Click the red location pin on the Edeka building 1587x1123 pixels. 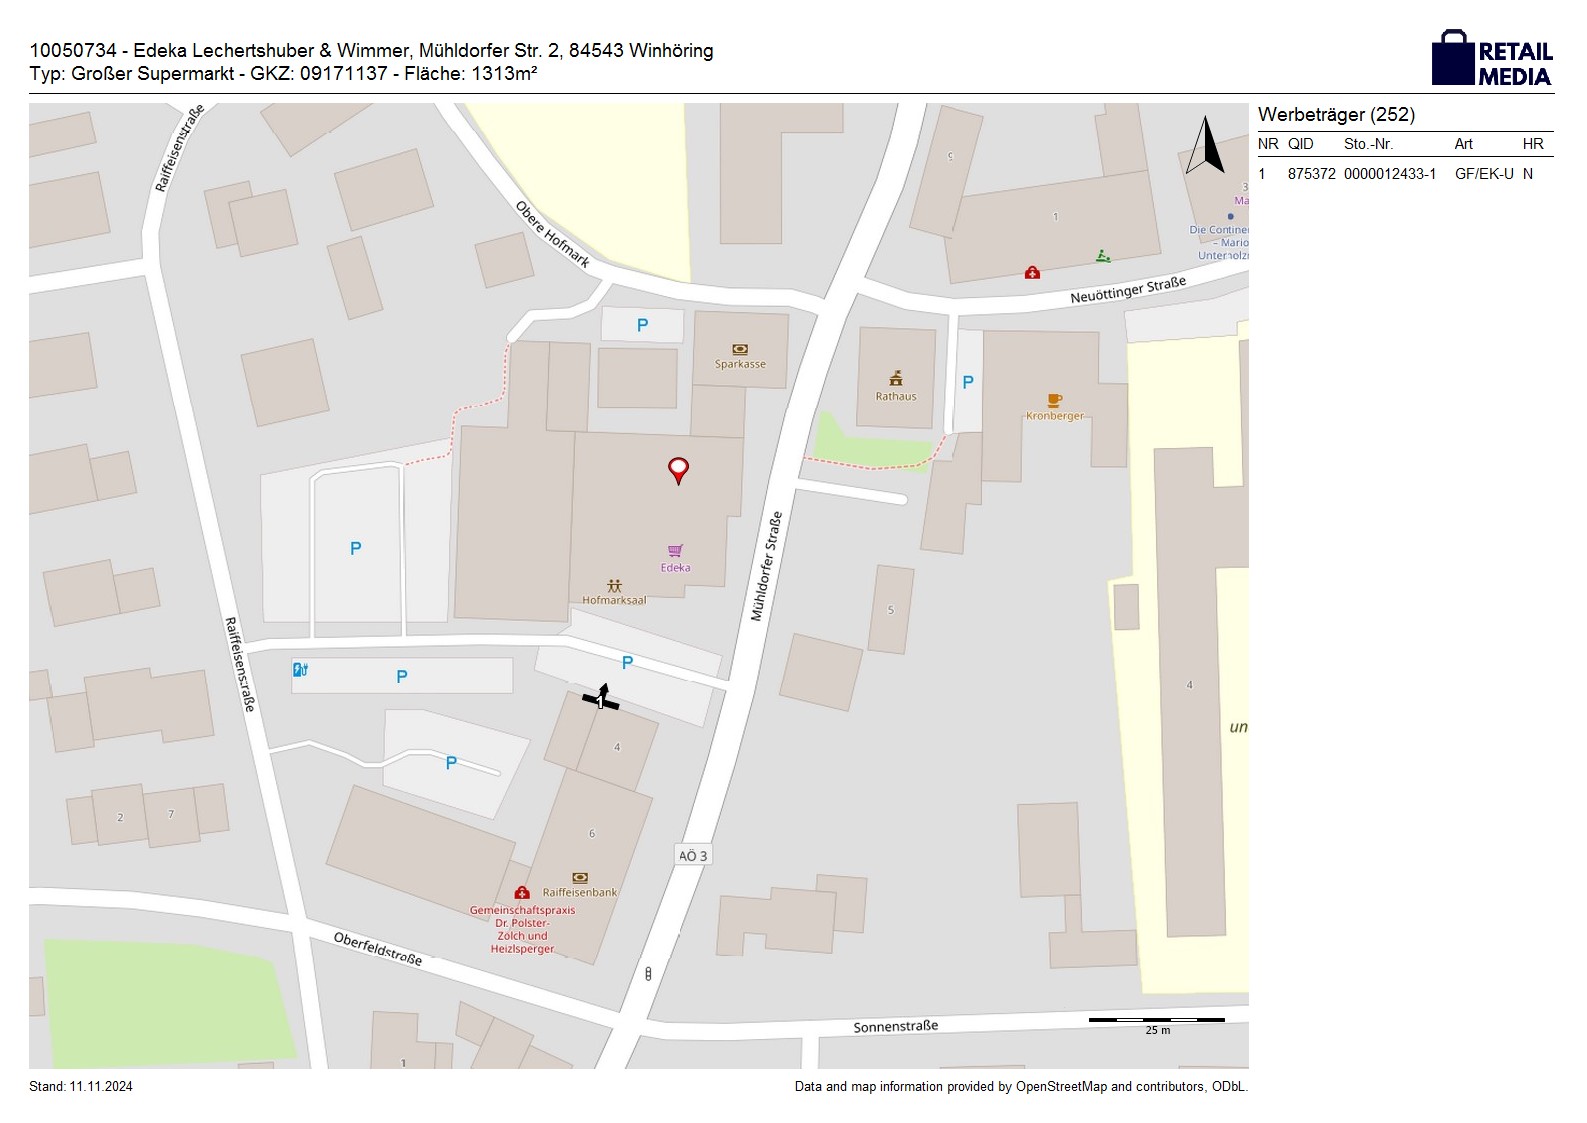point(678,470)
